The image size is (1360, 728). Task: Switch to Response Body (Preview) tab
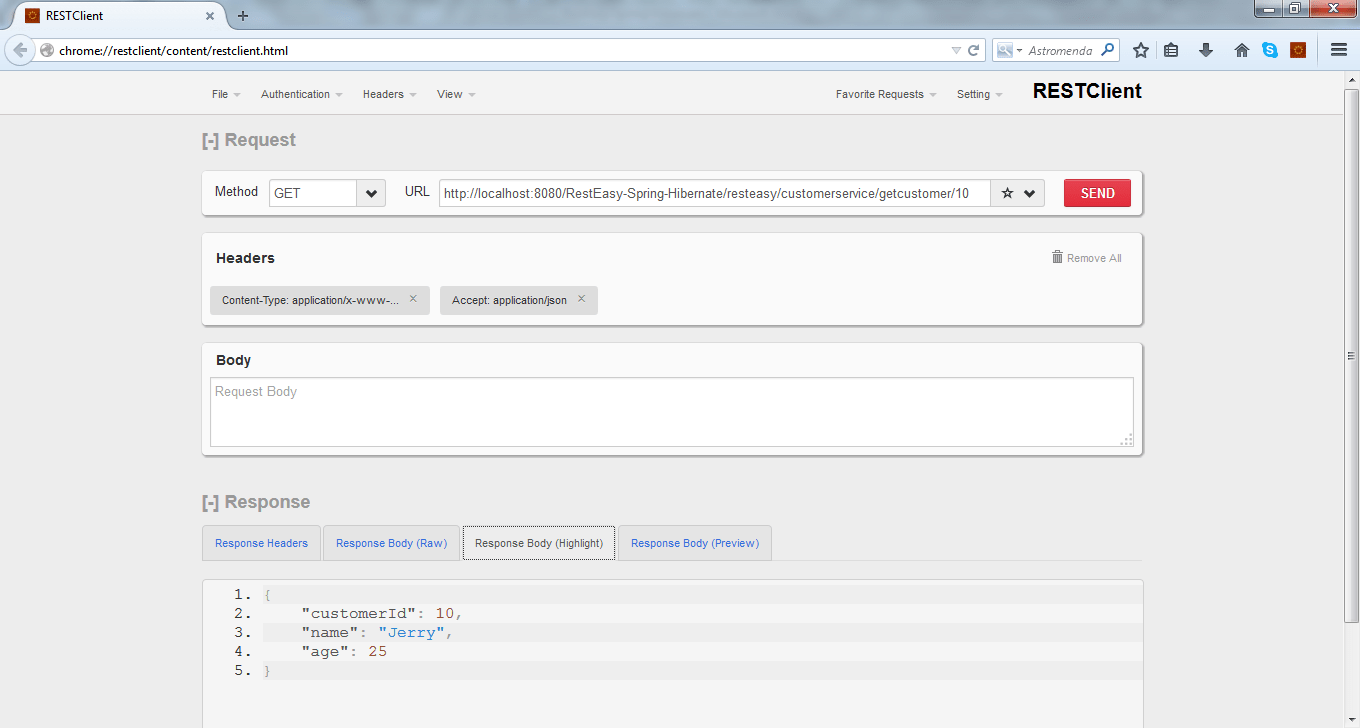point(694,542)
